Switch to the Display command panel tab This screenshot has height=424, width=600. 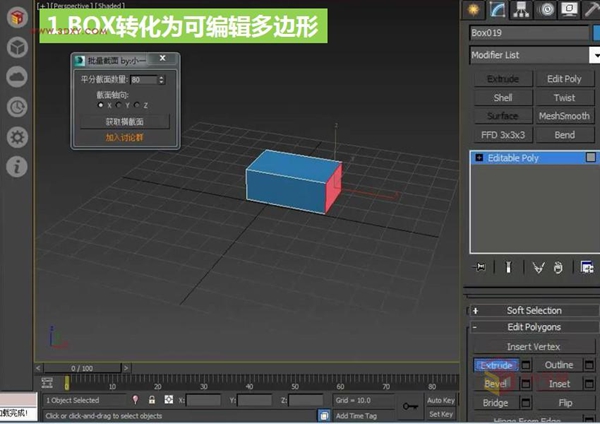[569, 9]
